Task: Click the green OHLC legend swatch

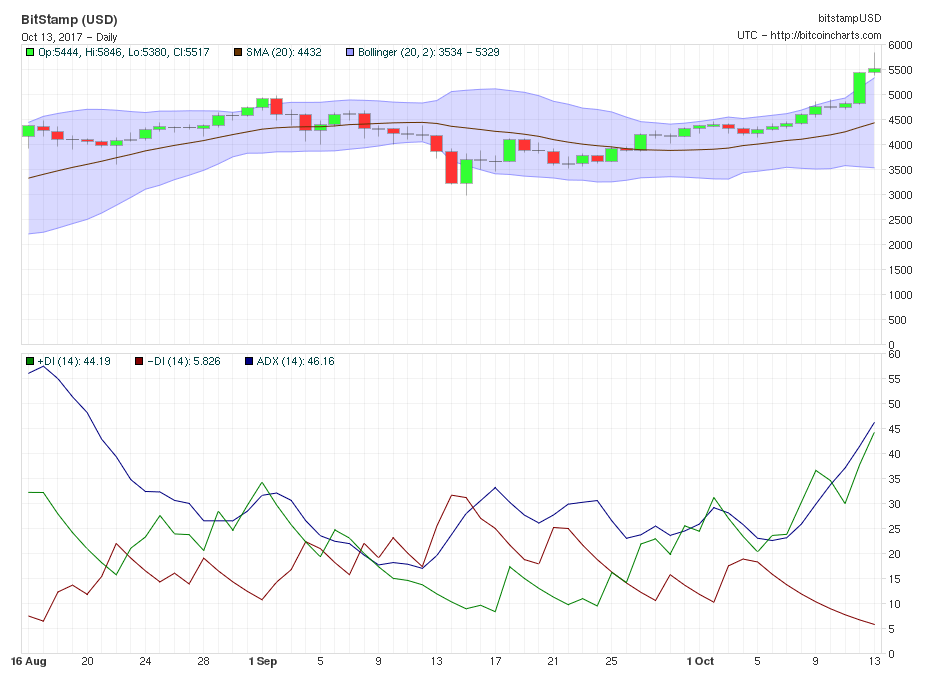Action: tap(31, 52)
